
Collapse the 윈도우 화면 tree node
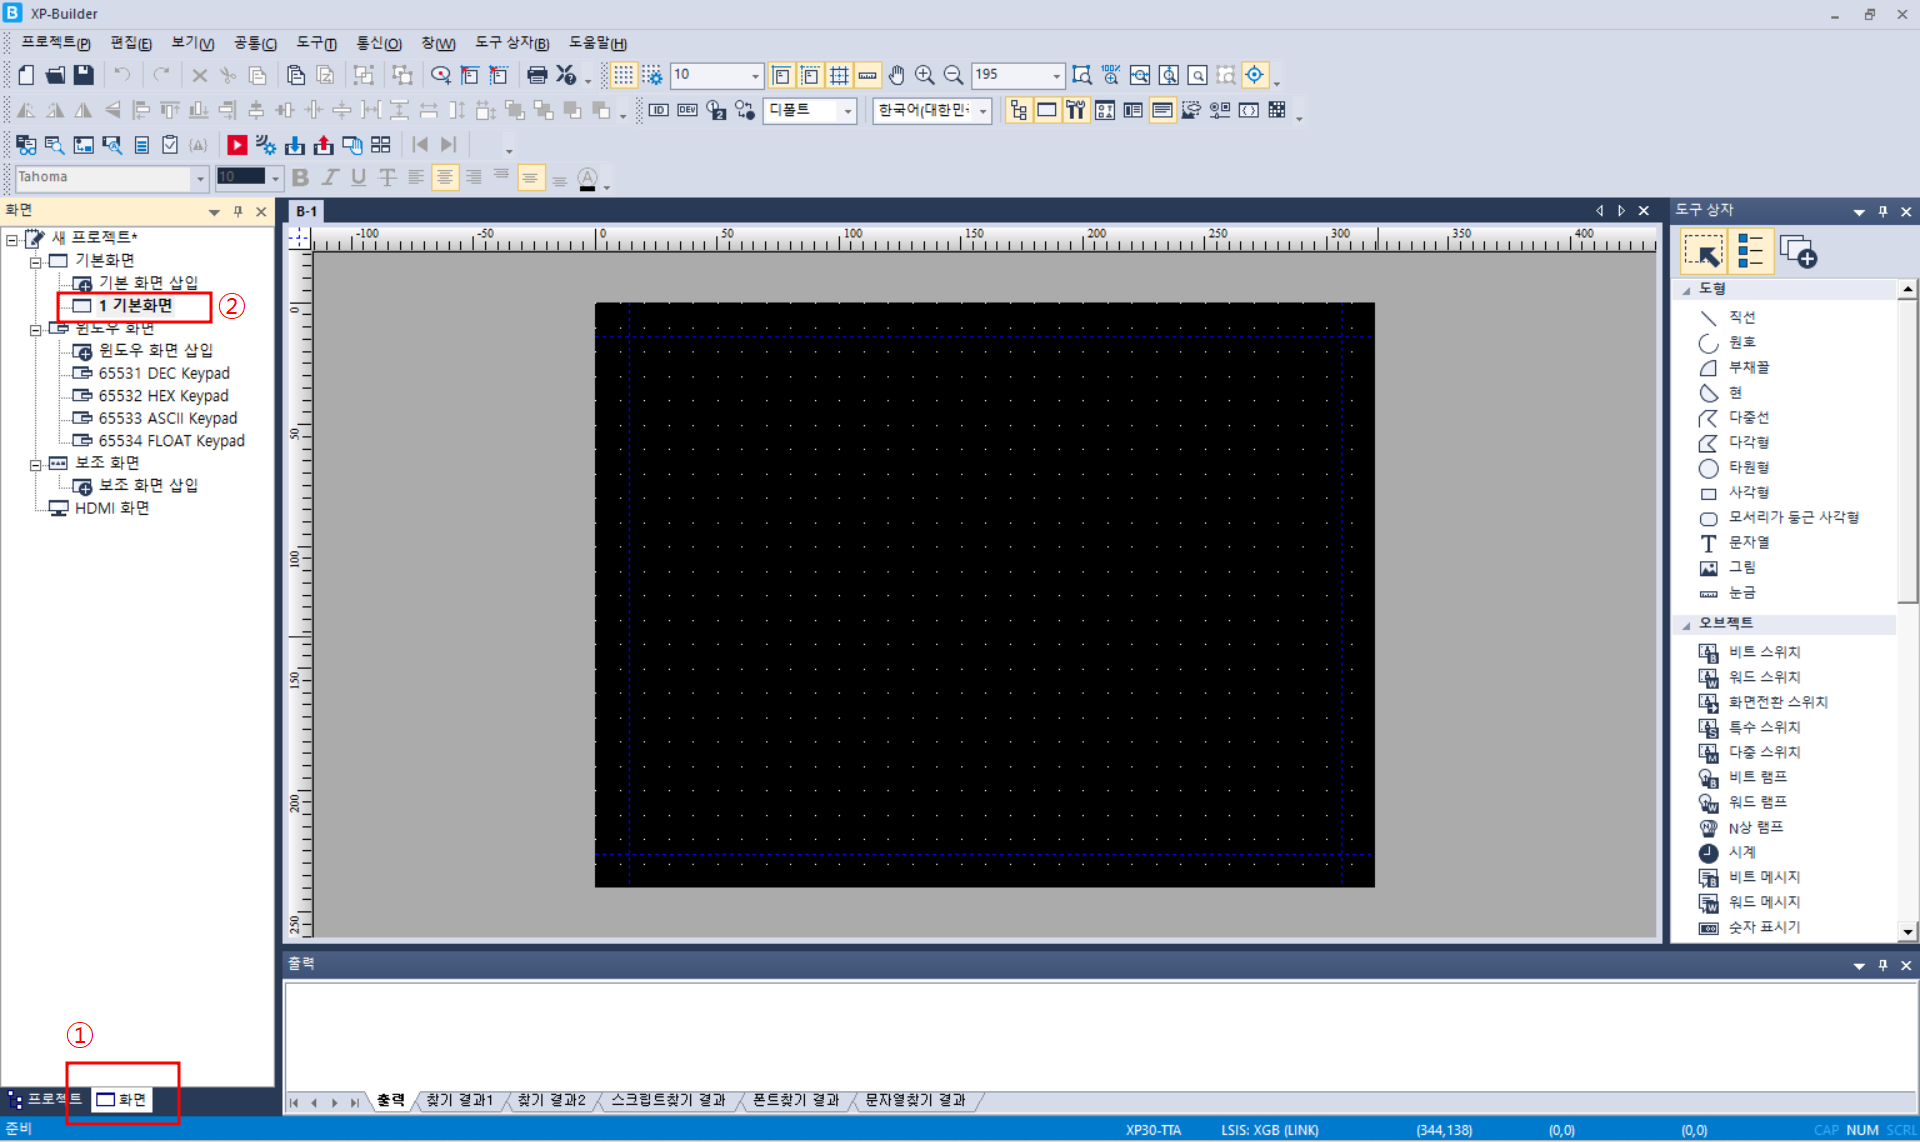(36, 329)
